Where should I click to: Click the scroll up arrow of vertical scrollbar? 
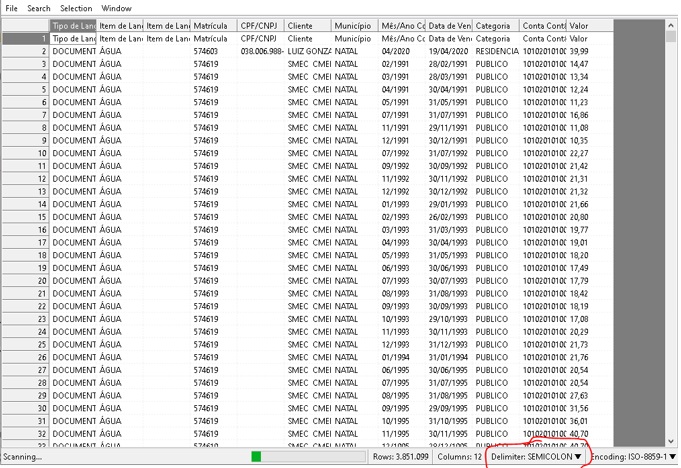(x=672, y=24)
